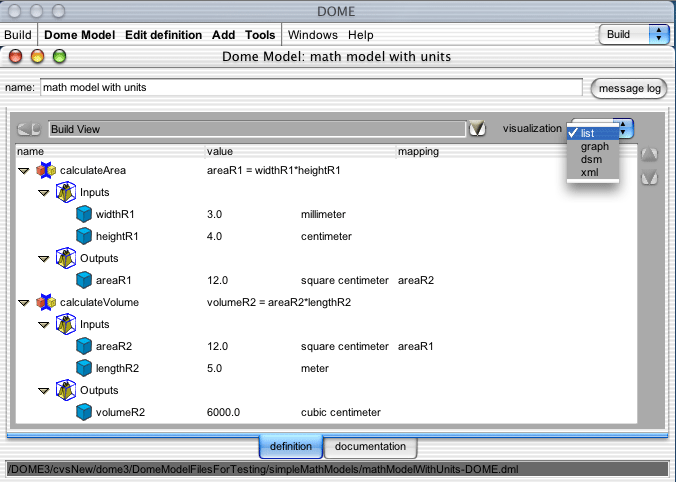Select graph in the visualization menu
Screen dimensions: 676x482
coord(593,147)
